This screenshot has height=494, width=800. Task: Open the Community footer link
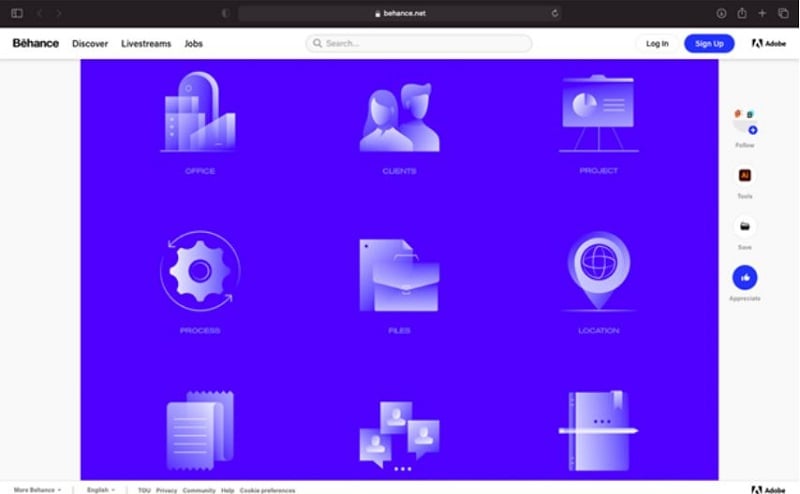[x=199, y=490]
